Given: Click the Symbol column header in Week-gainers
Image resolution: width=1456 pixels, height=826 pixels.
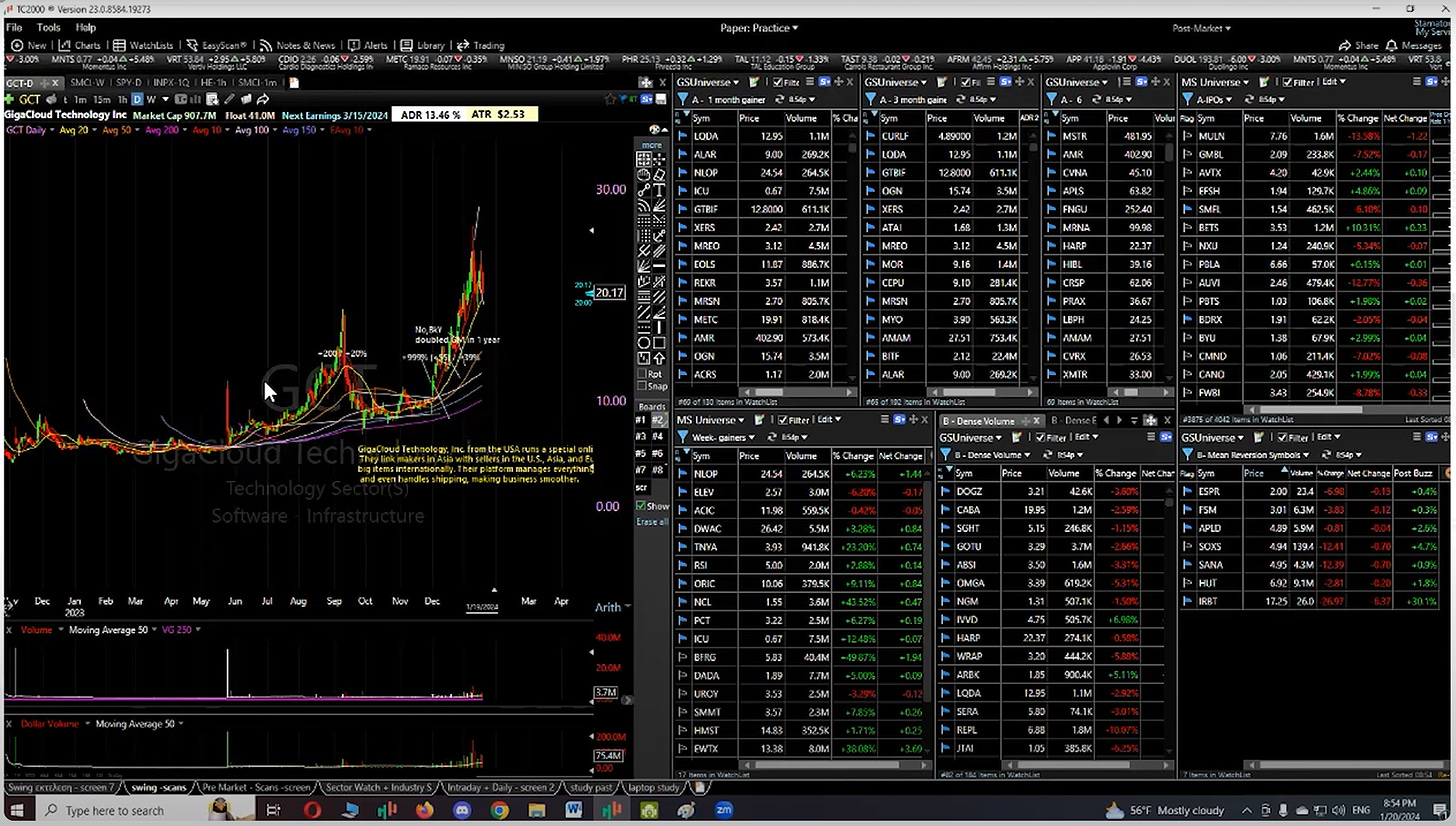Looking at the screenshot, I should 701,455.
